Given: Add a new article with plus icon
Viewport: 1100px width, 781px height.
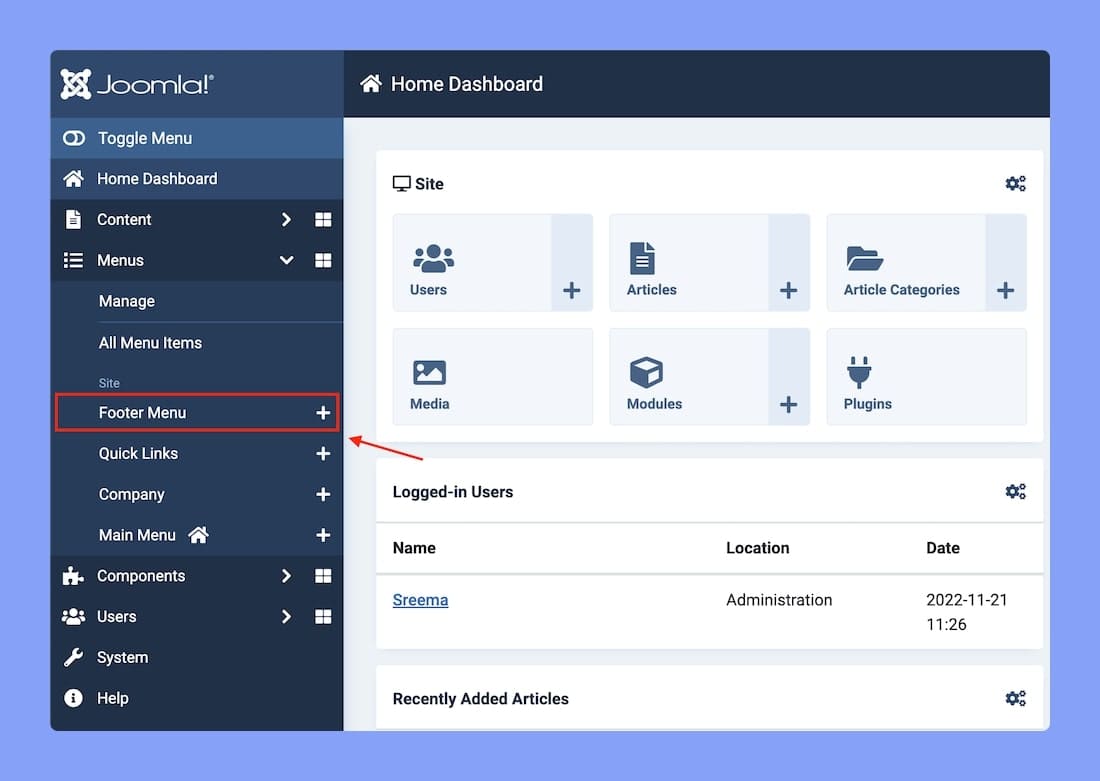Looking at the screenshot, I should (x=789, y=291).
